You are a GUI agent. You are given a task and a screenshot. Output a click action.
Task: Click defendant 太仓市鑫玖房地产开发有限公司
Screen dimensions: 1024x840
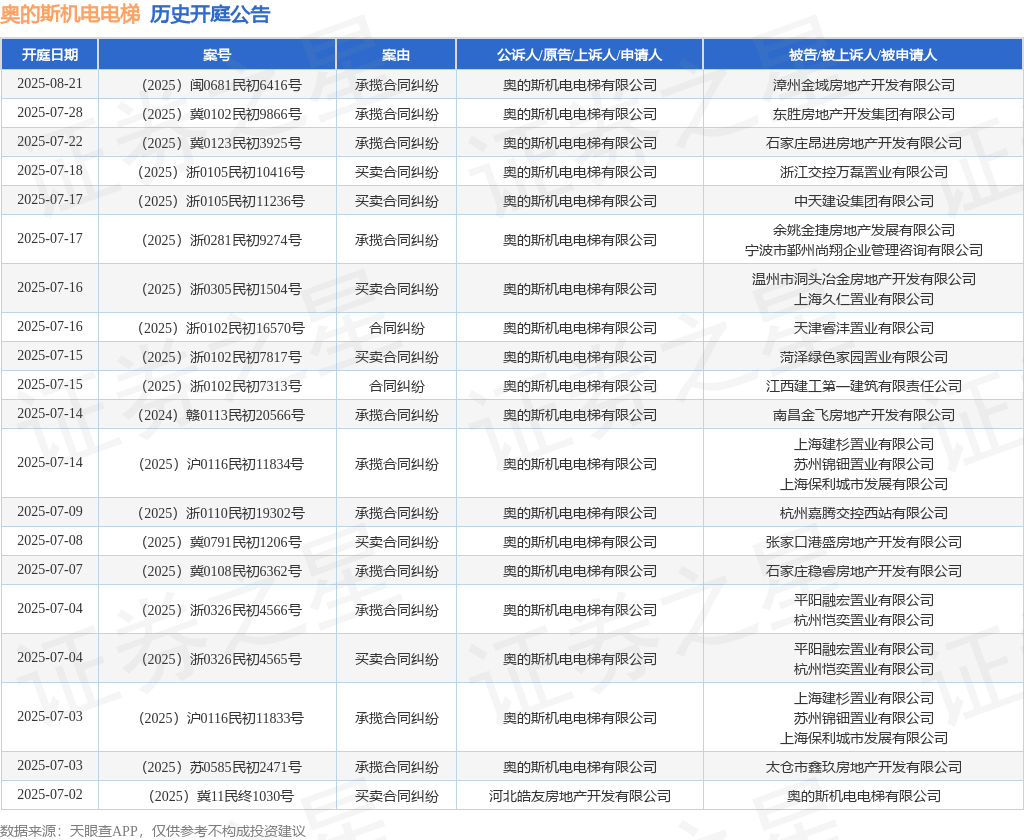[863, 767]
